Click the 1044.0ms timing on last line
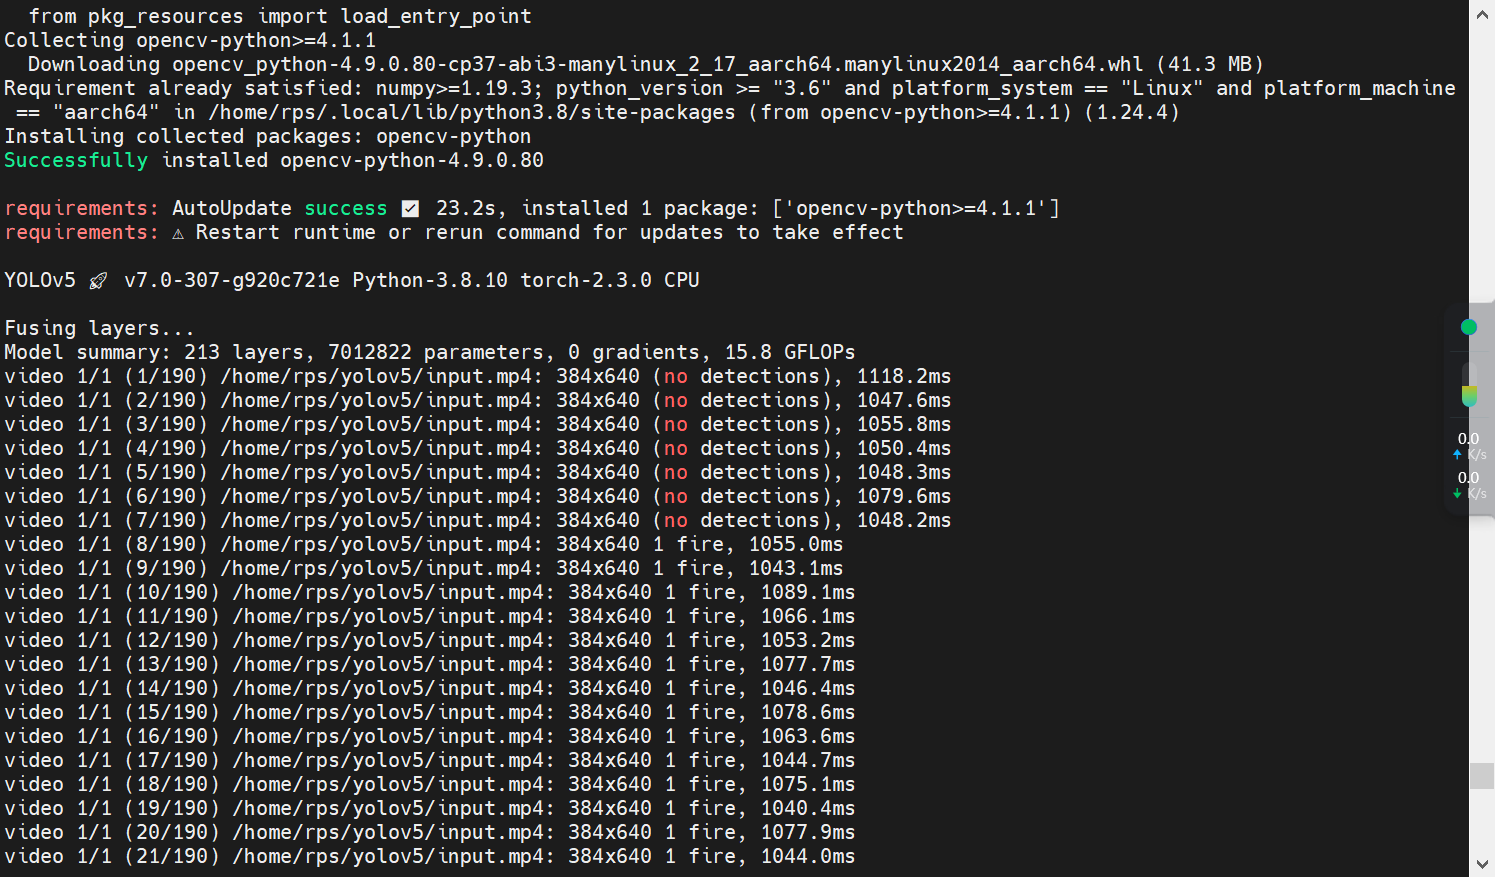The height and width of the screenshot is (877, 1495). pos(808,856)
